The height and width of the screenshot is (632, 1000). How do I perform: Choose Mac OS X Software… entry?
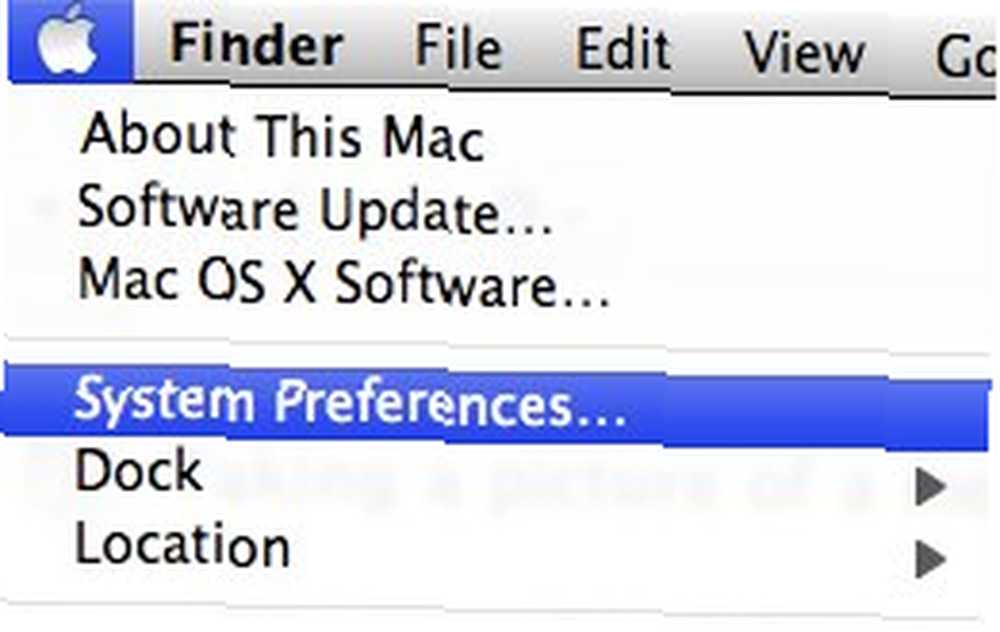(x=344, y=283)
